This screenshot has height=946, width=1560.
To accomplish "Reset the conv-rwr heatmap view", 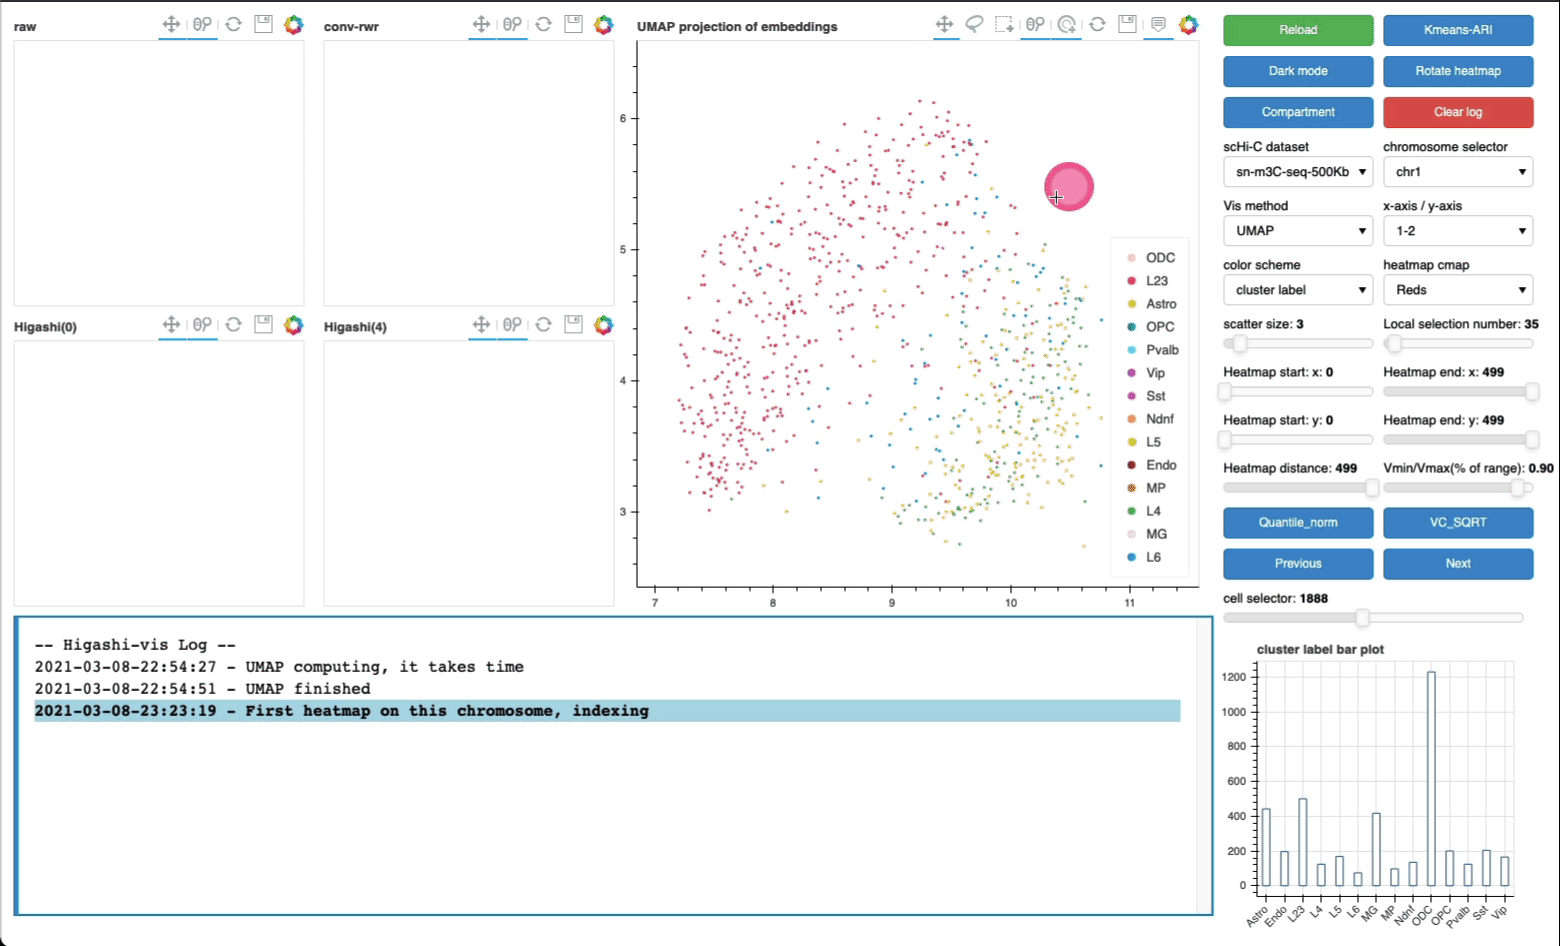I will click(543, 25).
